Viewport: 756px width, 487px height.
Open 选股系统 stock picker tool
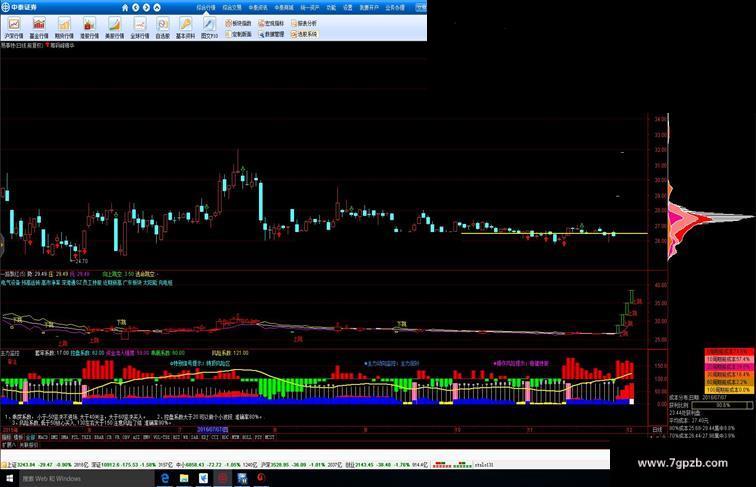[x=304, y=34]
